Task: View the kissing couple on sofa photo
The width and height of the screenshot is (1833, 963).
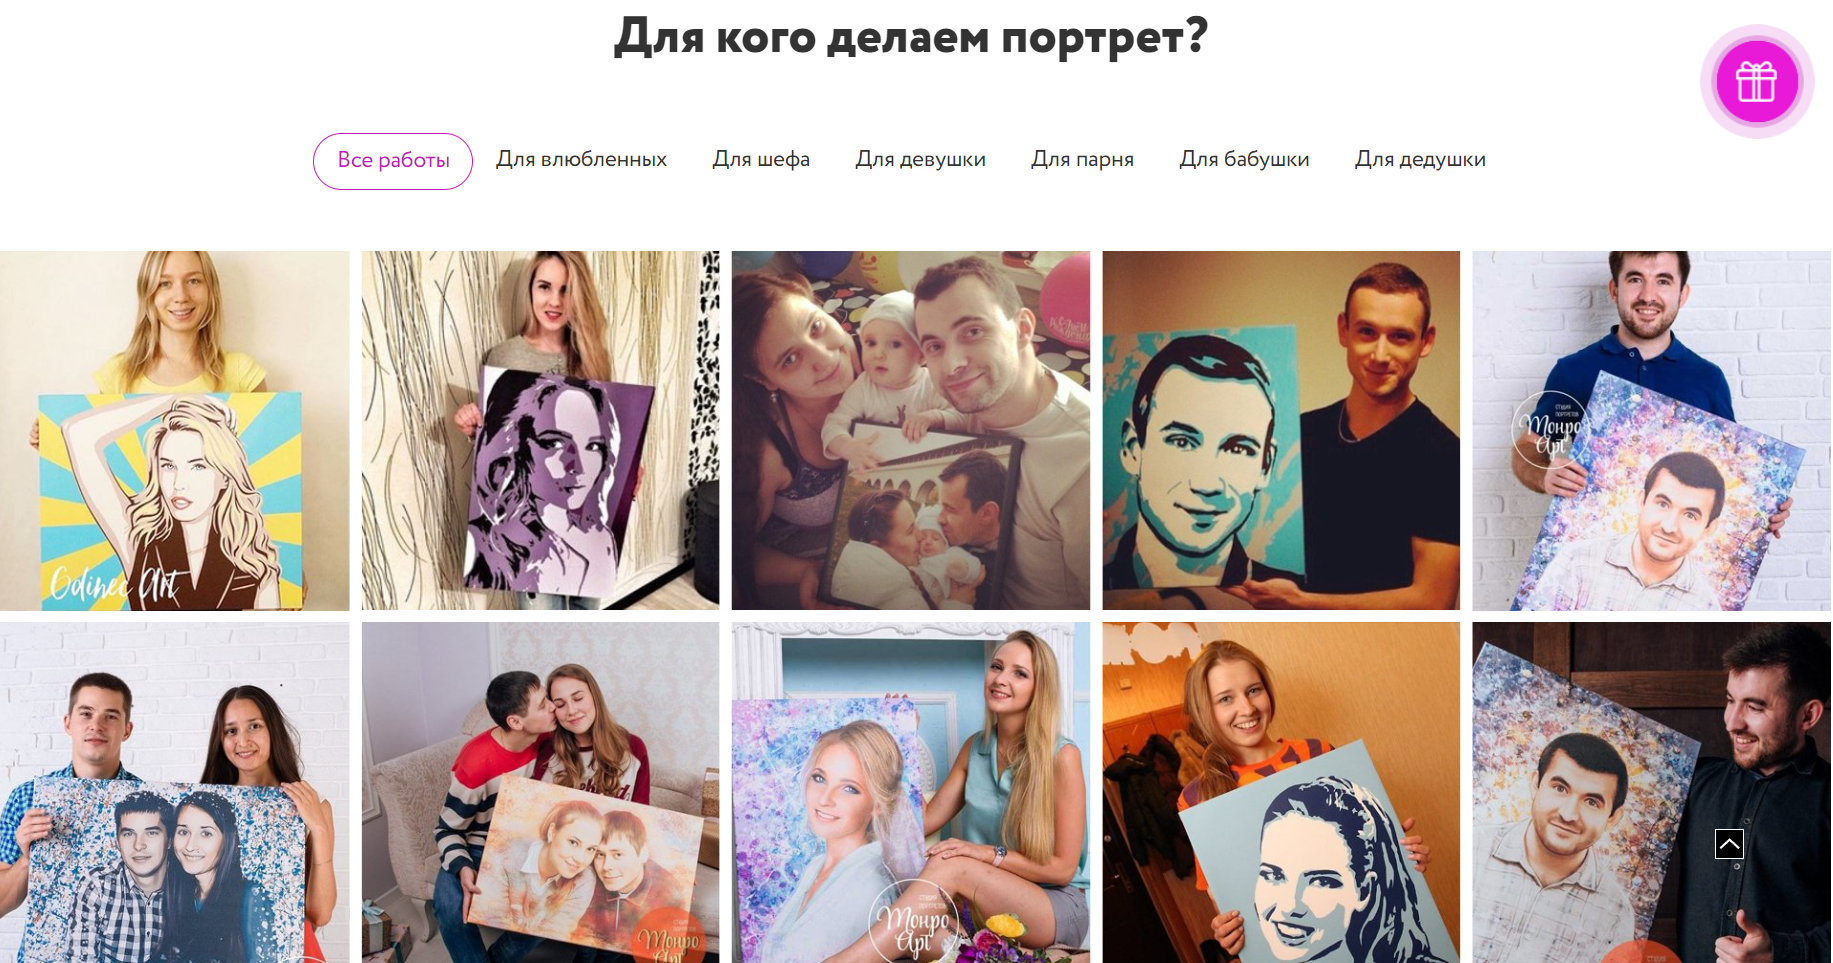Action: 540,792
